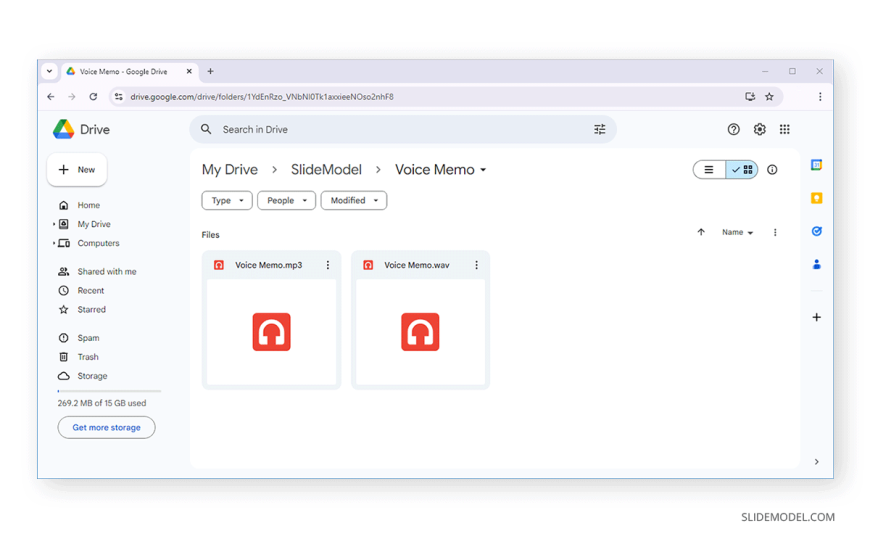The image size is (870, 539).
Task: Open Google Keep side panel
Action: click(x=816, y=198)
